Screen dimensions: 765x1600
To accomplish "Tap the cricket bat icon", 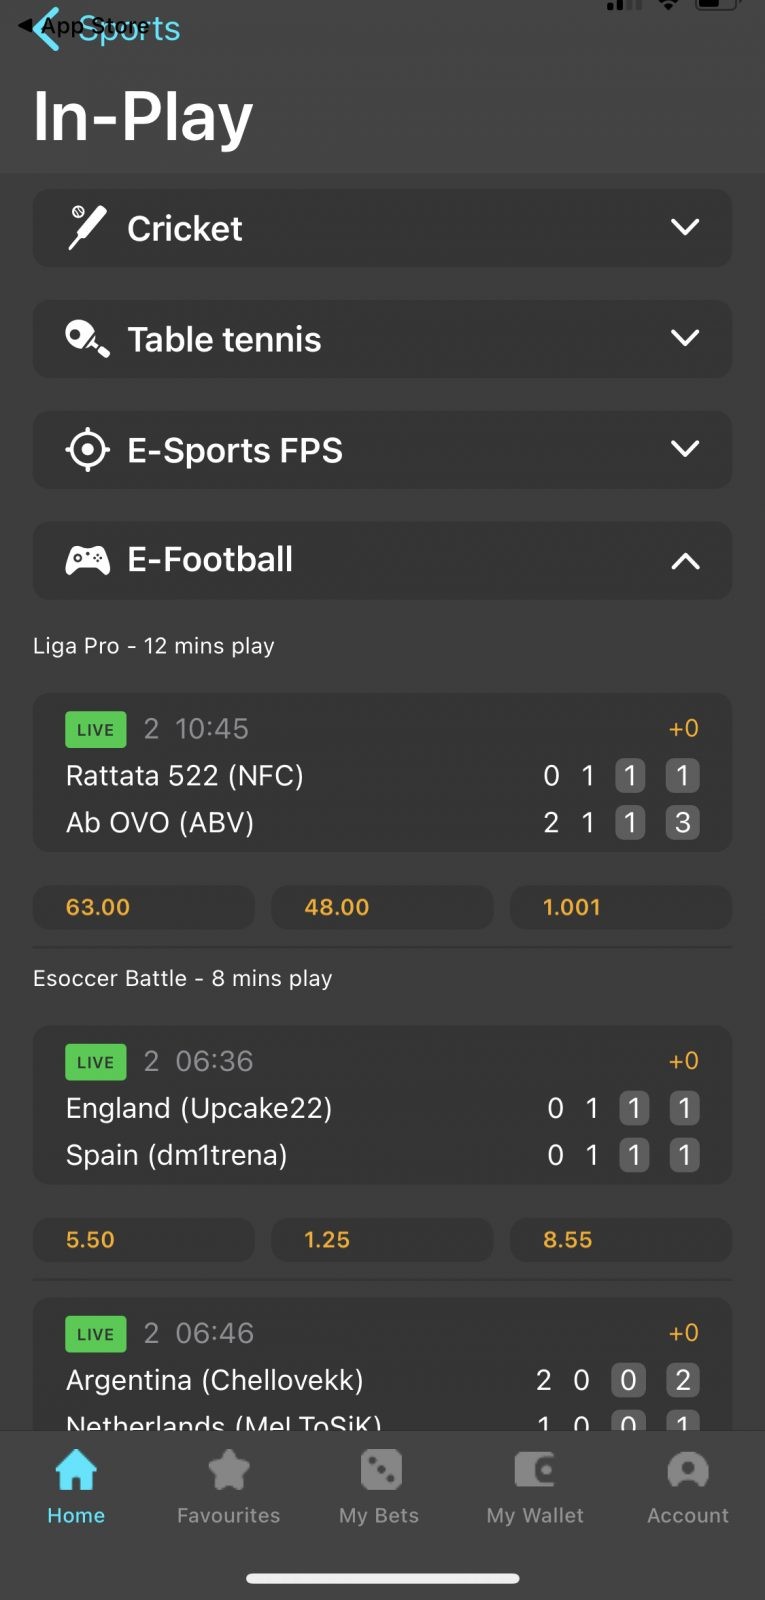I will coord(86,228).
